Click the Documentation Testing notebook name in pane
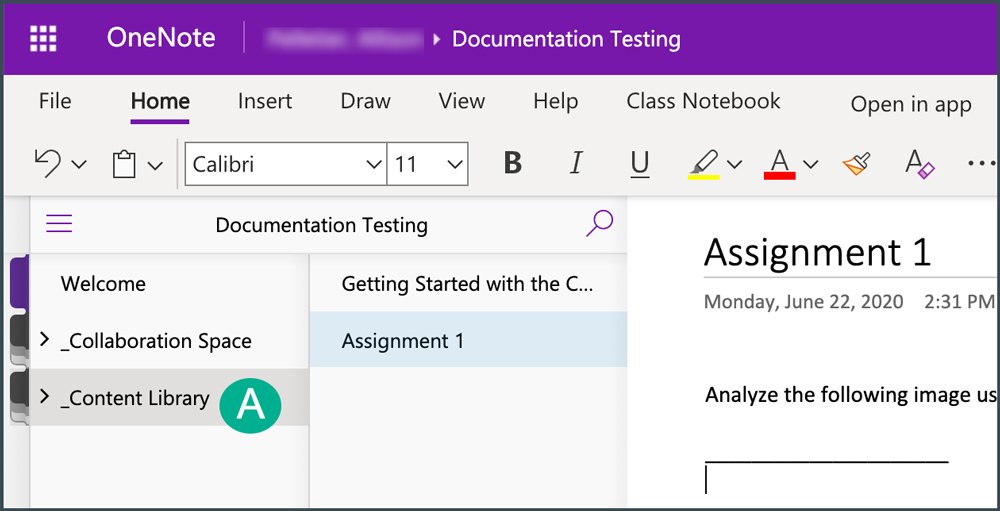Screen dimensions: 1000x511 click(x=321, y=225)
